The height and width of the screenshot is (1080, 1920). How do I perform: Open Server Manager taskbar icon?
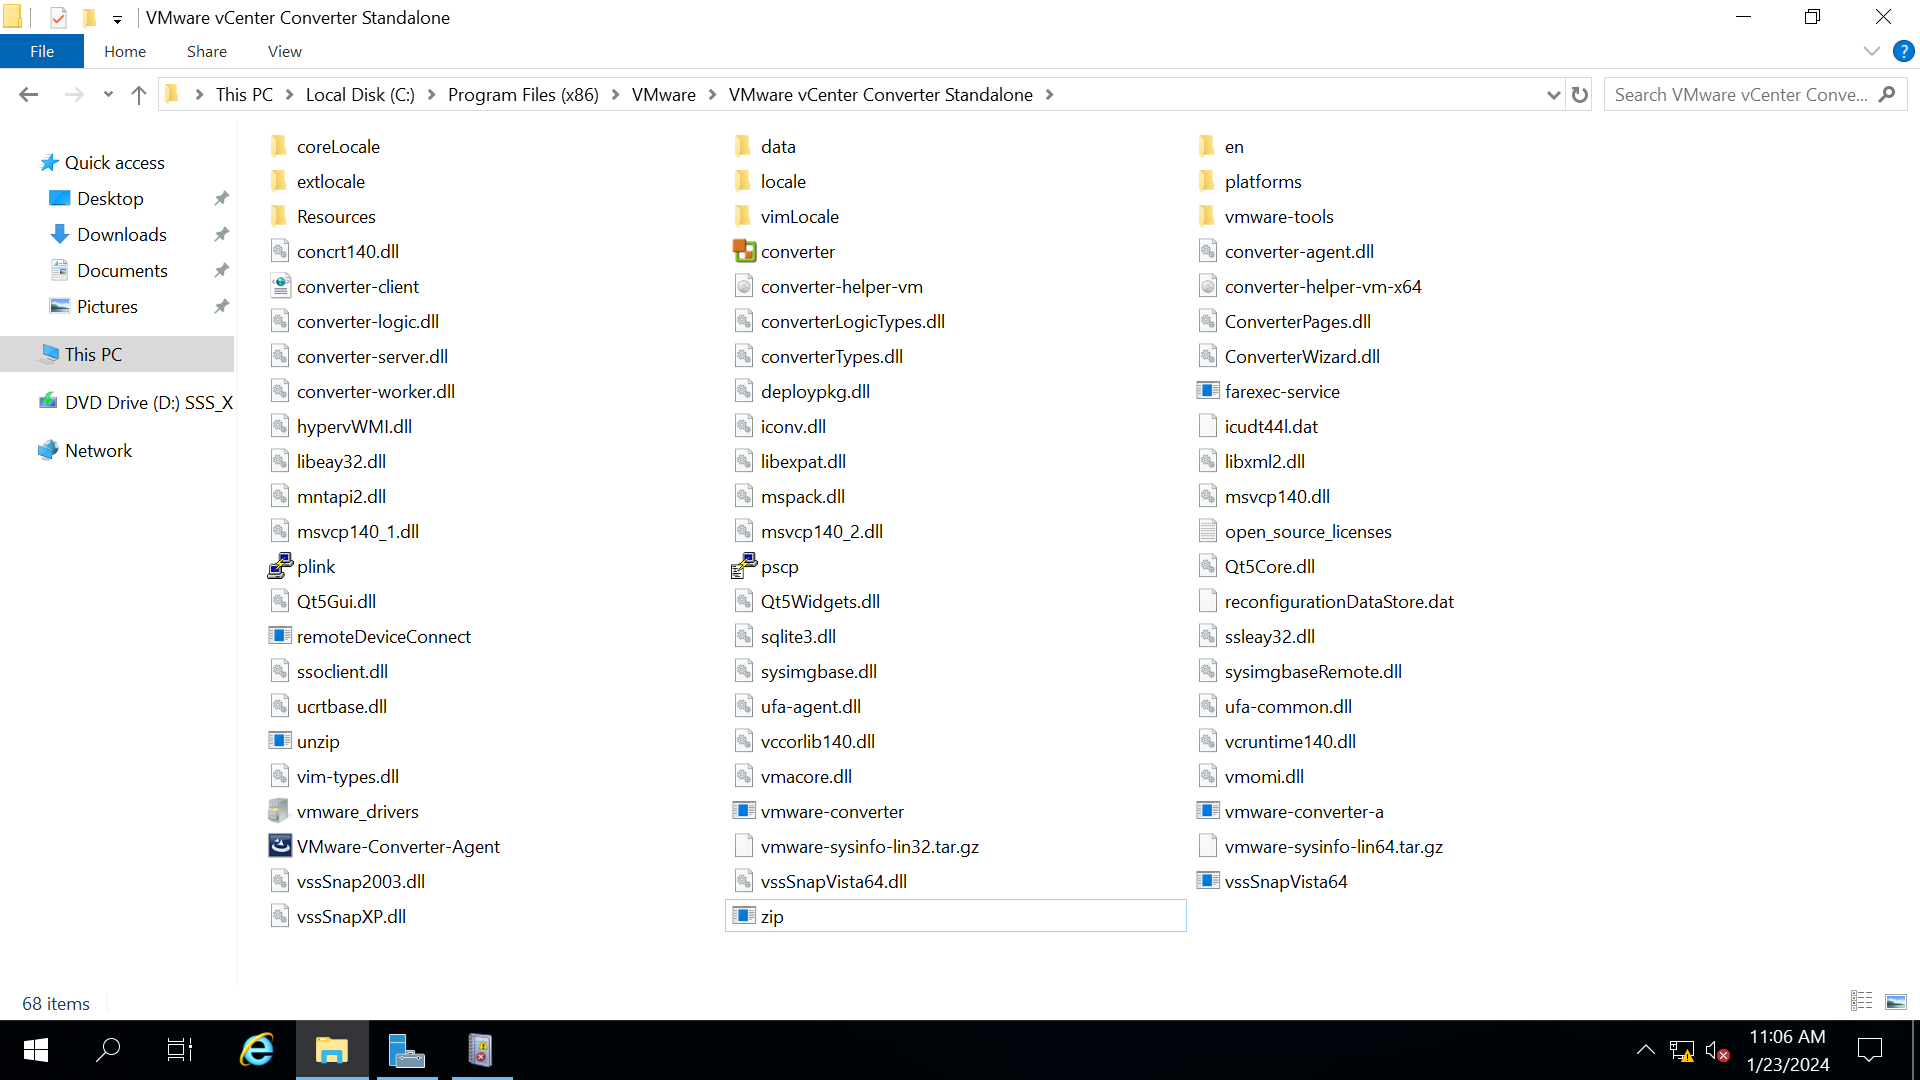click(x=406, y=1050)
